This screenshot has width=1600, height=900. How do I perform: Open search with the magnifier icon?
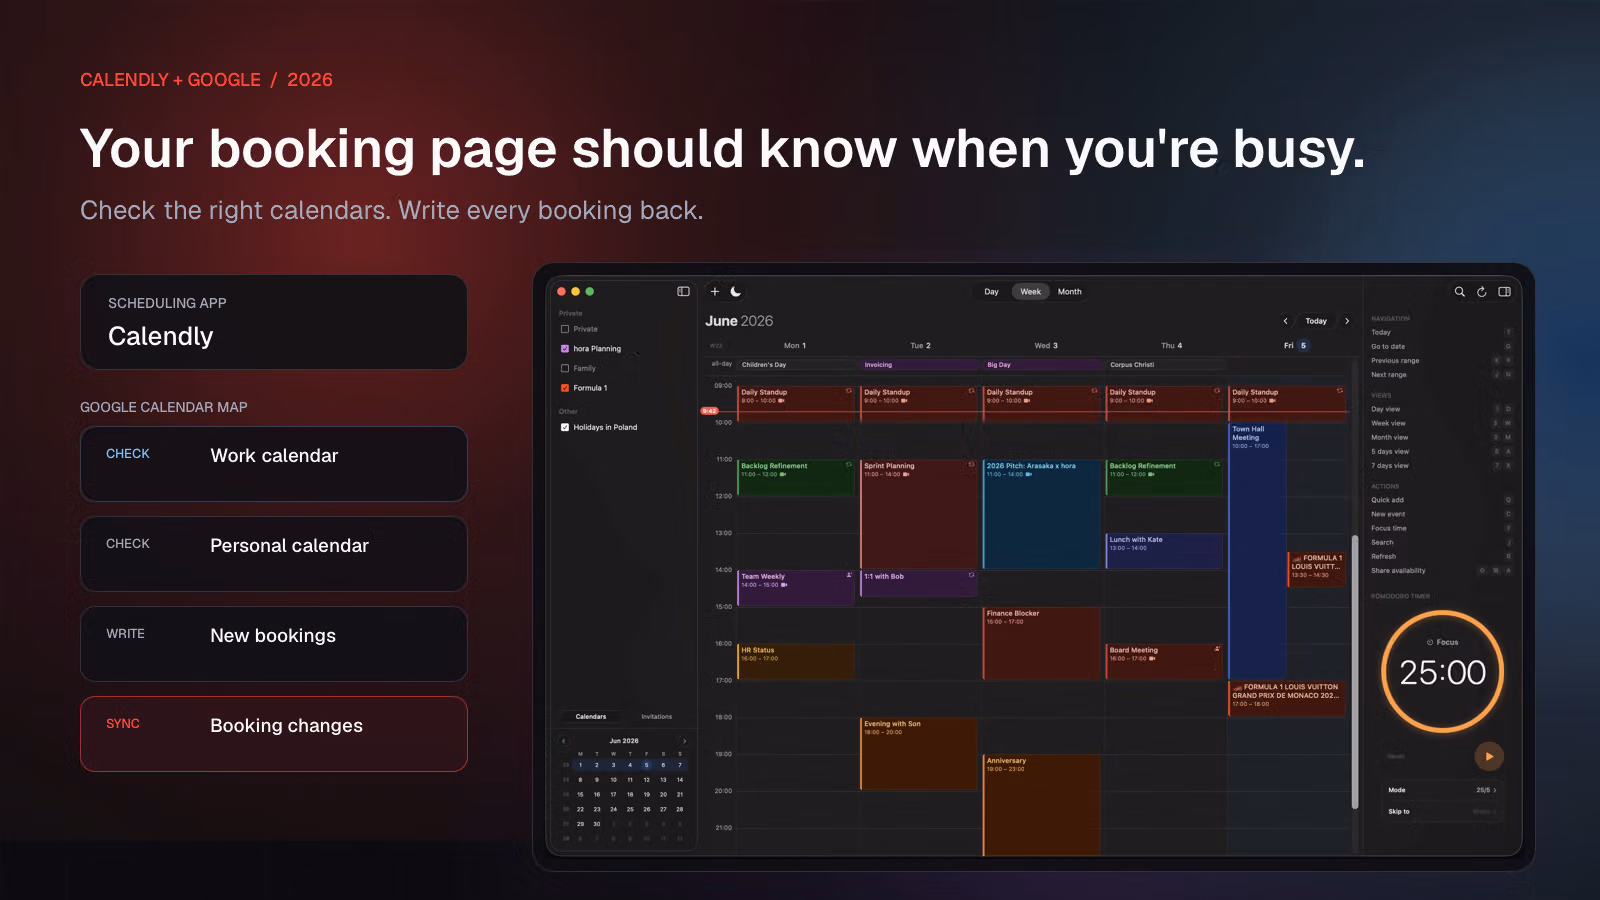pos(1459,291)
